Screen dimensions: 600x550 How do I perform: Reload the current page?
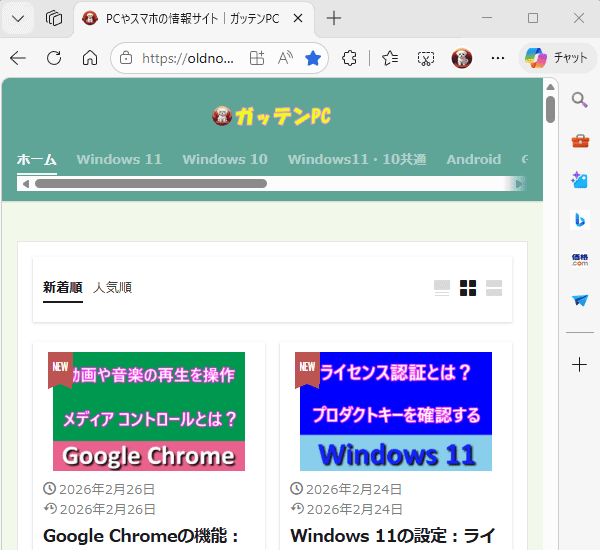click(54, 58)
